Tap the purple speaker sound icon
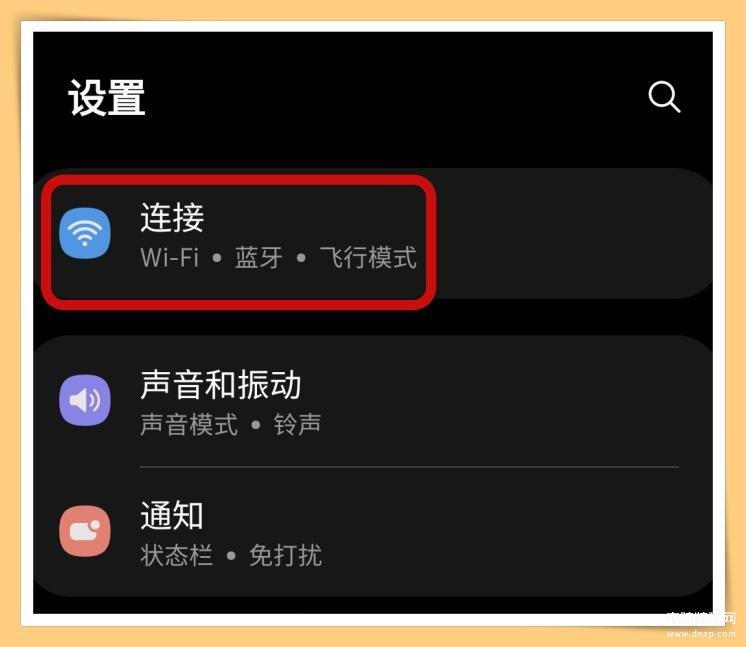This screenshot has height=647, width=746. coord(85,400)
